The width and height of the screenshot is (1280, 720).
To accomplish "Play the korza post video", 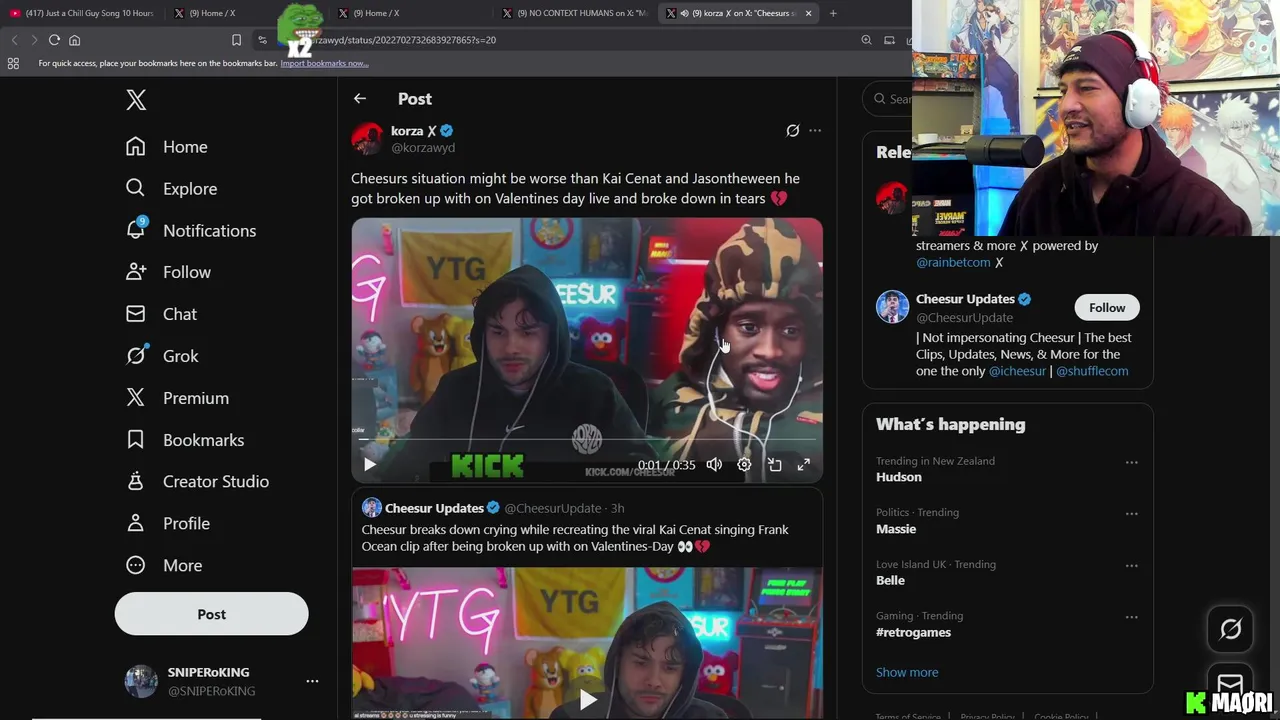I will pyautogui.click(x=370, y=465).
